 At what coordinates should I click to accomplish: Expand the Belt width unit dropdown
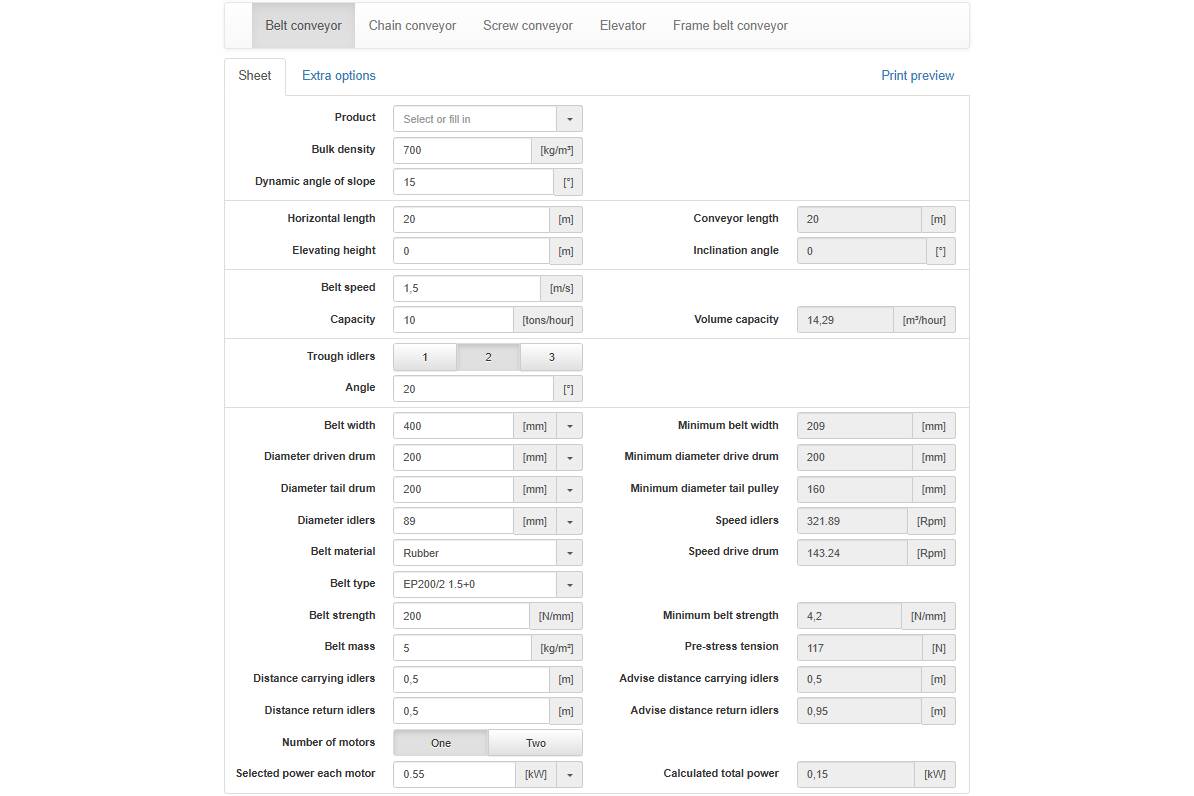point(569,426)
